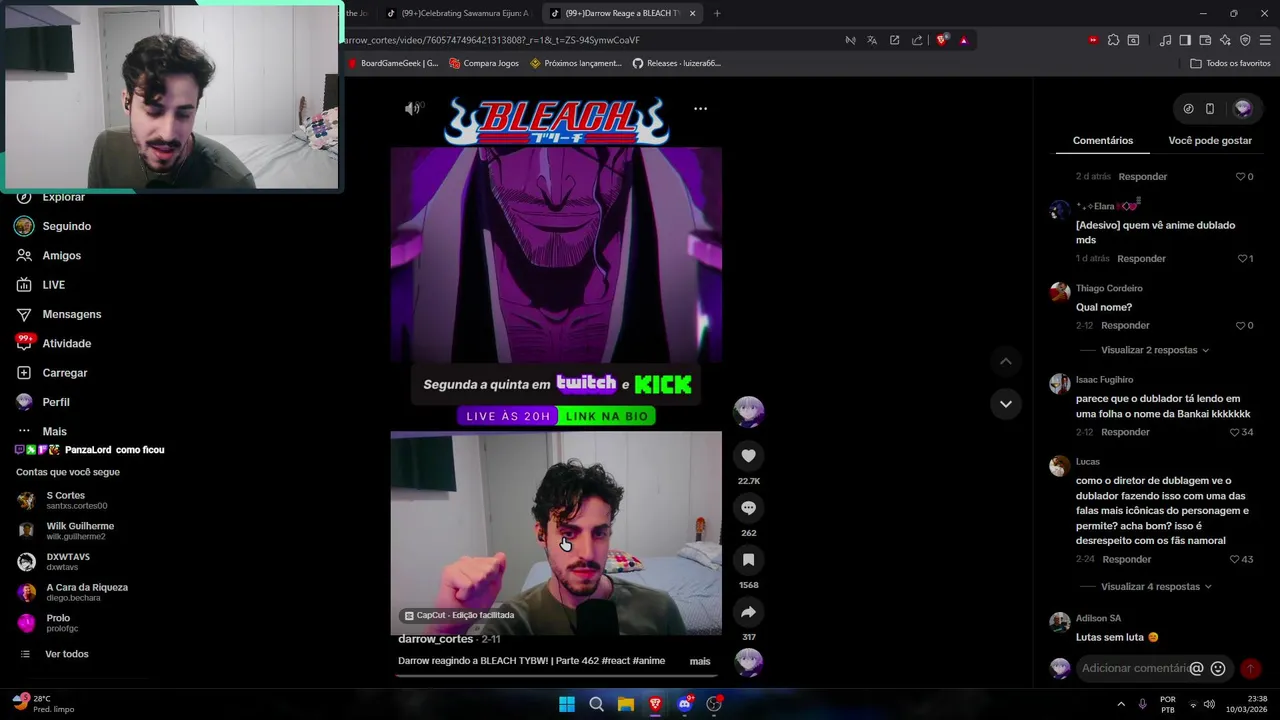Open the Brave Wallet icon

1205,40
